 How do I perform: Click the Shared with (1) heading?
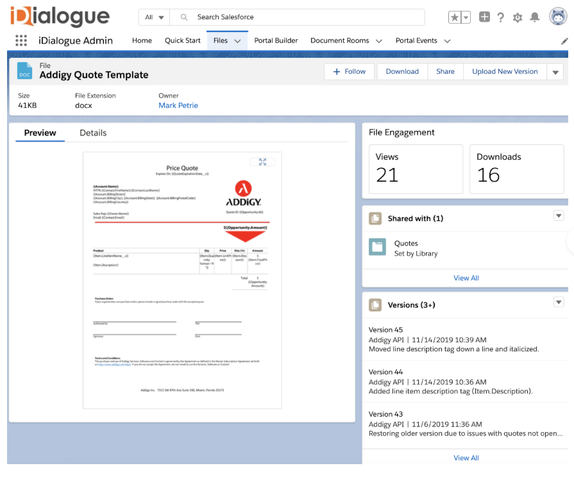pyautogui.click(x=415, y=219)
